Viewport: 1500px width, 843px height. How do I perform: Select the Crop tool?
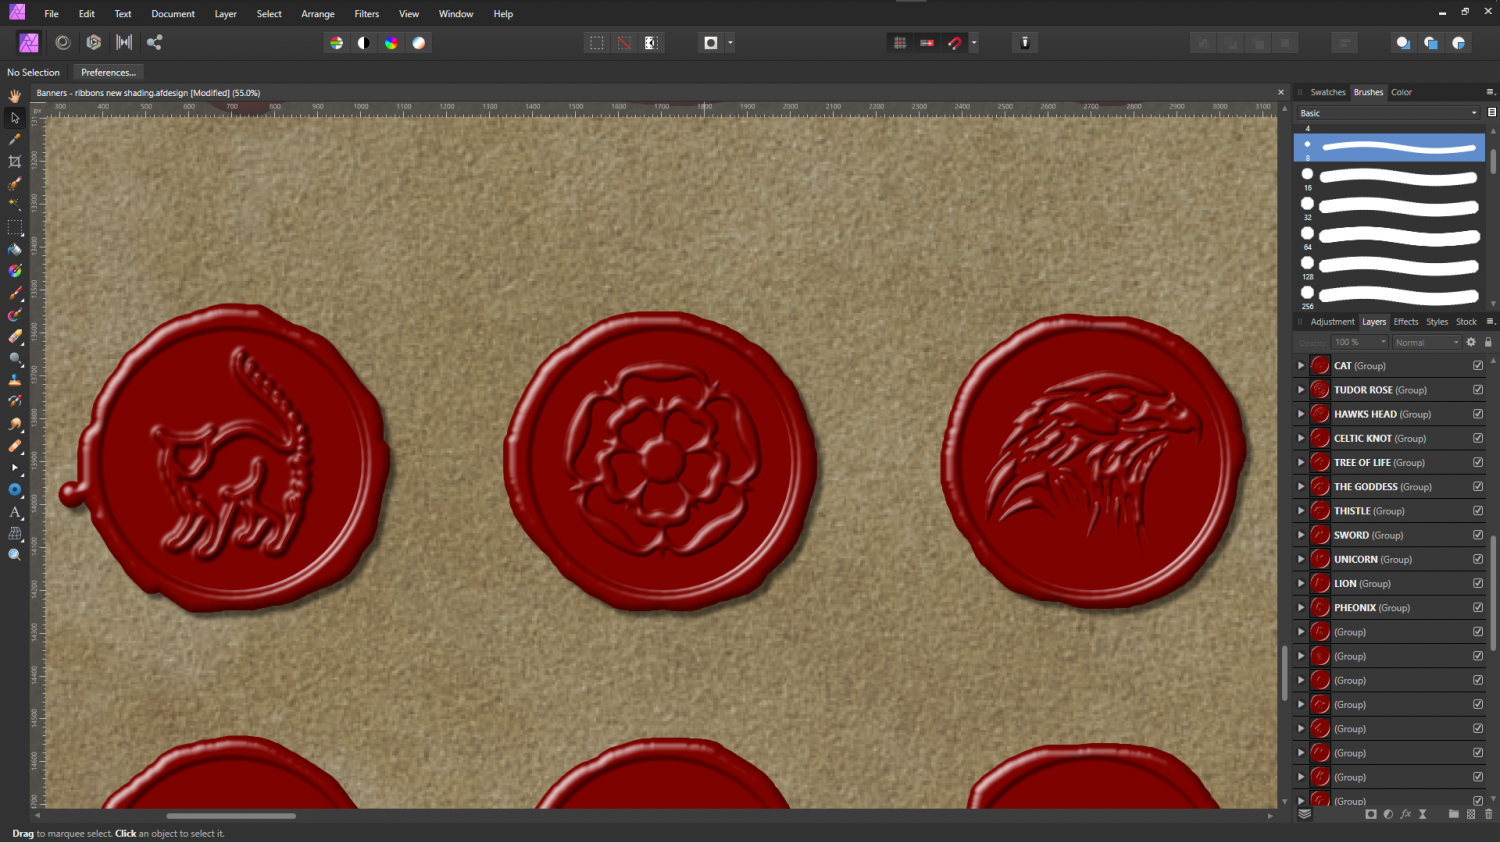(x=14, y=161)
